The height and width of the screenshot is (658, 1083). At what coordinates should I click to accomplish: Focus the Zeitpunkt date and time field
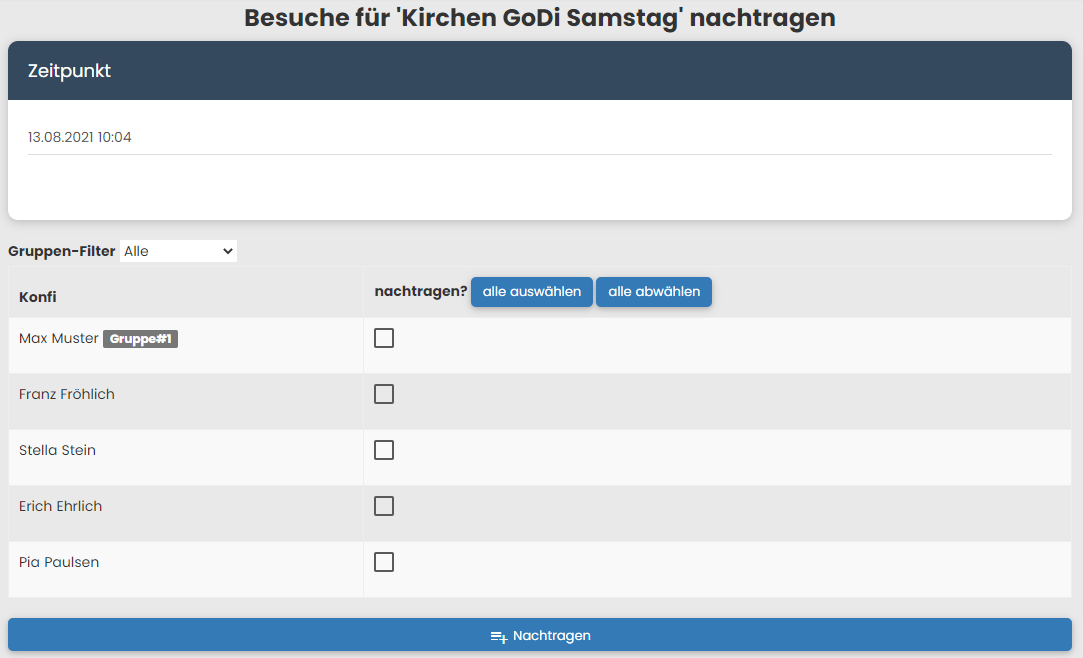coord(539,137)
